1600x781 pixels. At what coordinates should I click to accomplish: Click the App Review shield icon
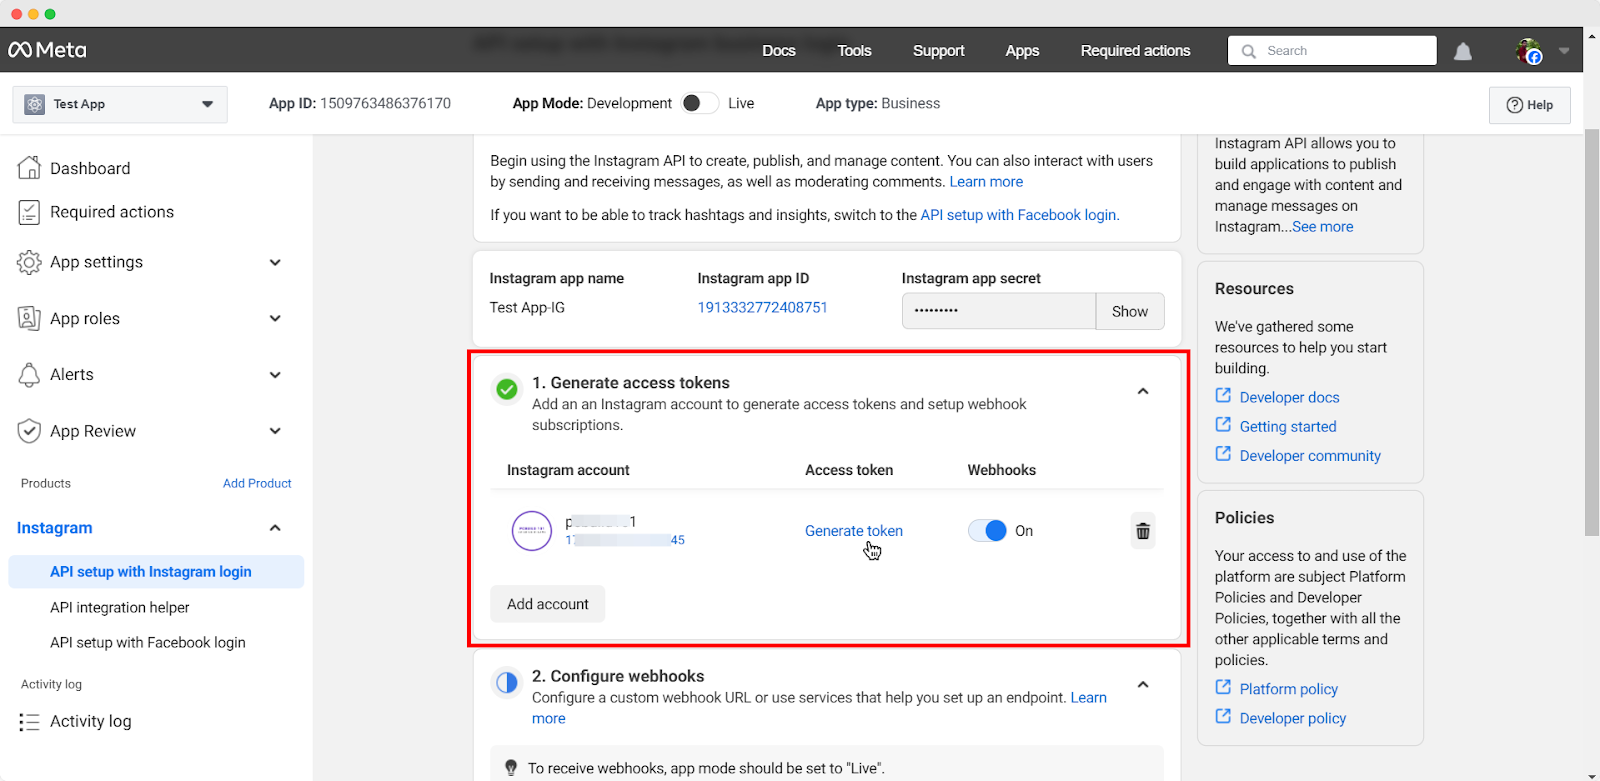29,431
